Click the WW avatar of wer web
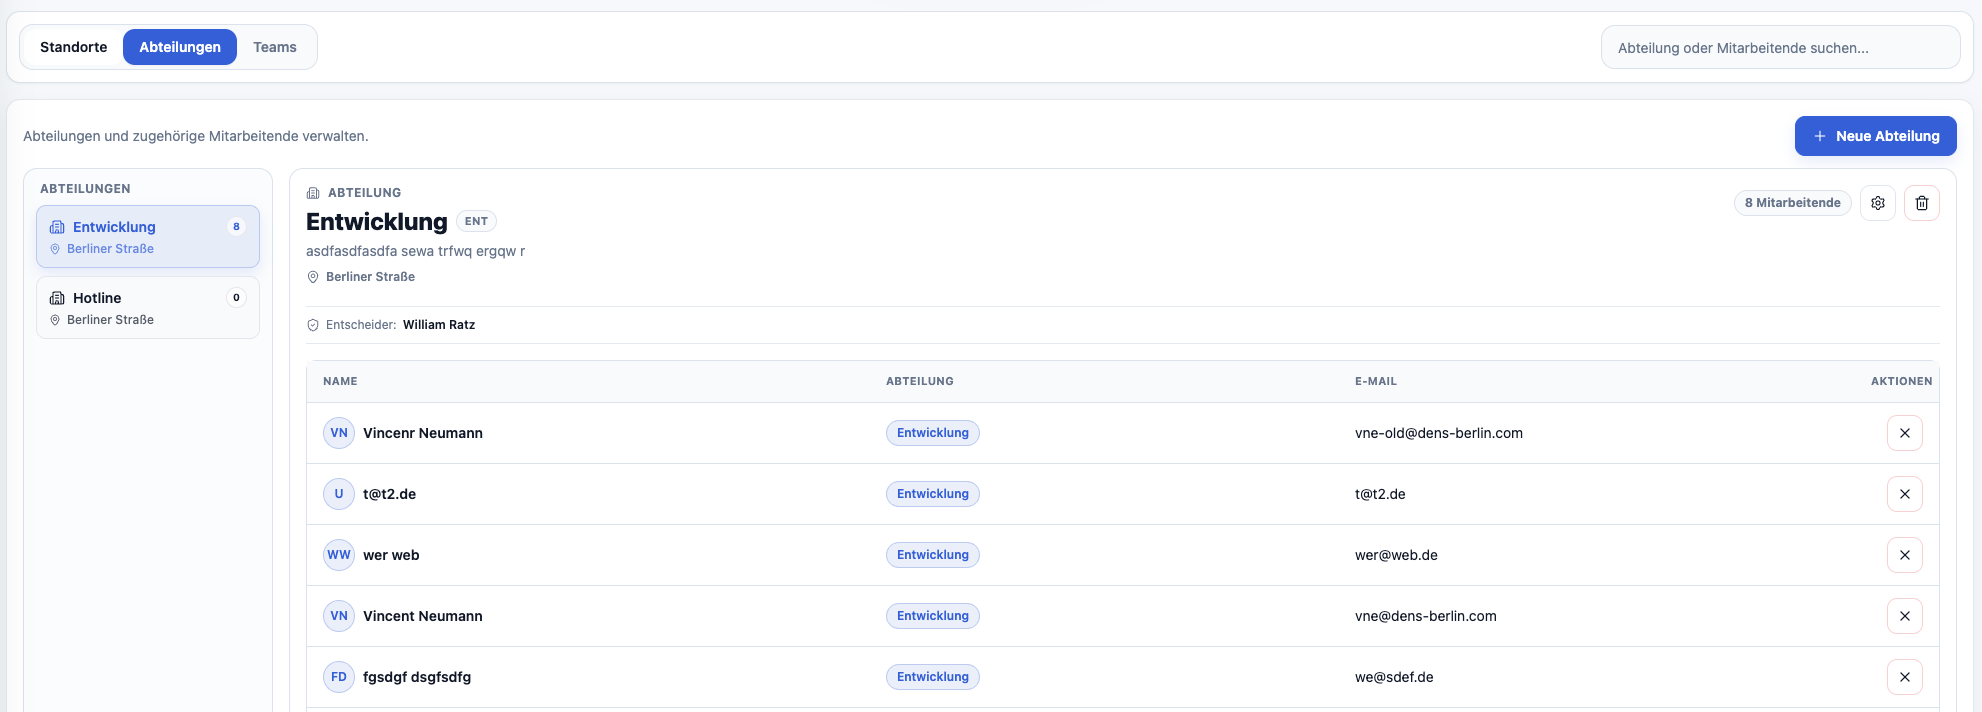Image resolution: width=1982 pixels, height=712 pixels. pos(339,555)
